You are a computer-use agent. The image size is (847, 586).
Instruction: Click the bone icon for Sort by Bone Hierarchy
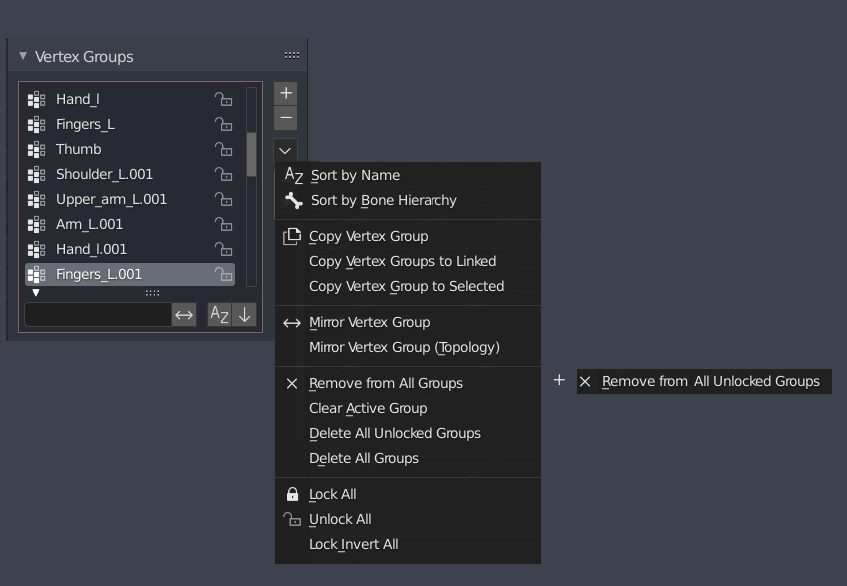(293, 200)
